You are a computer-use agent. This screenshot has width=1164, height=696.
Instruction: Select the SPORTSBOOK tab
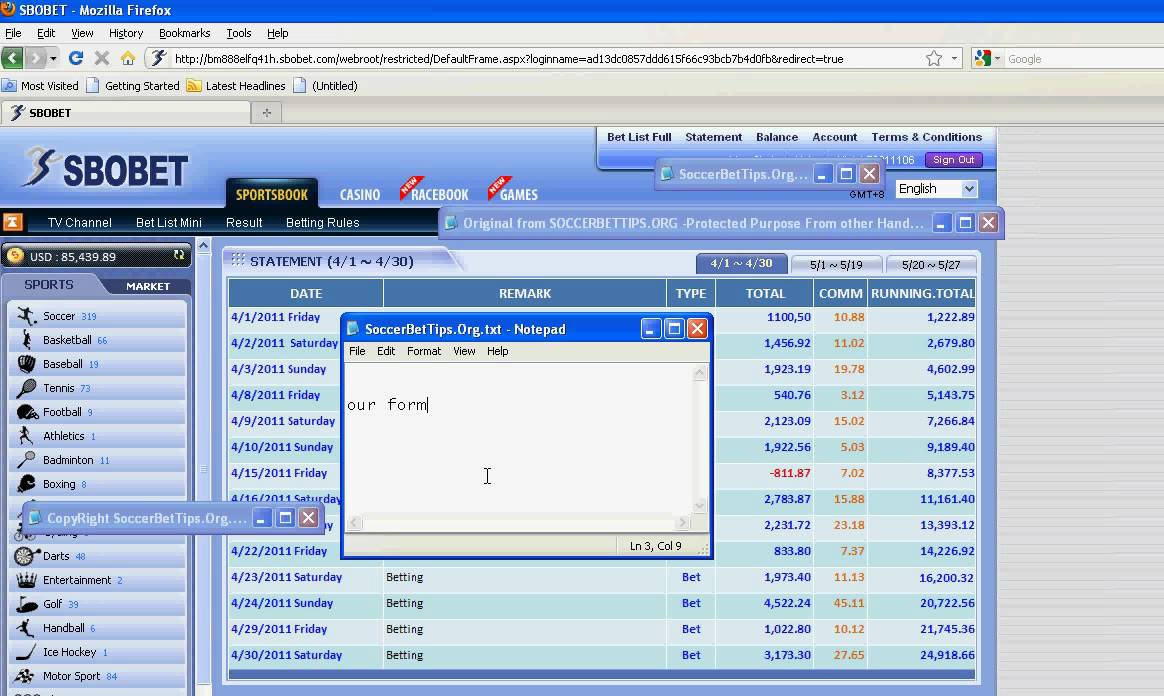tap(272, 194)
